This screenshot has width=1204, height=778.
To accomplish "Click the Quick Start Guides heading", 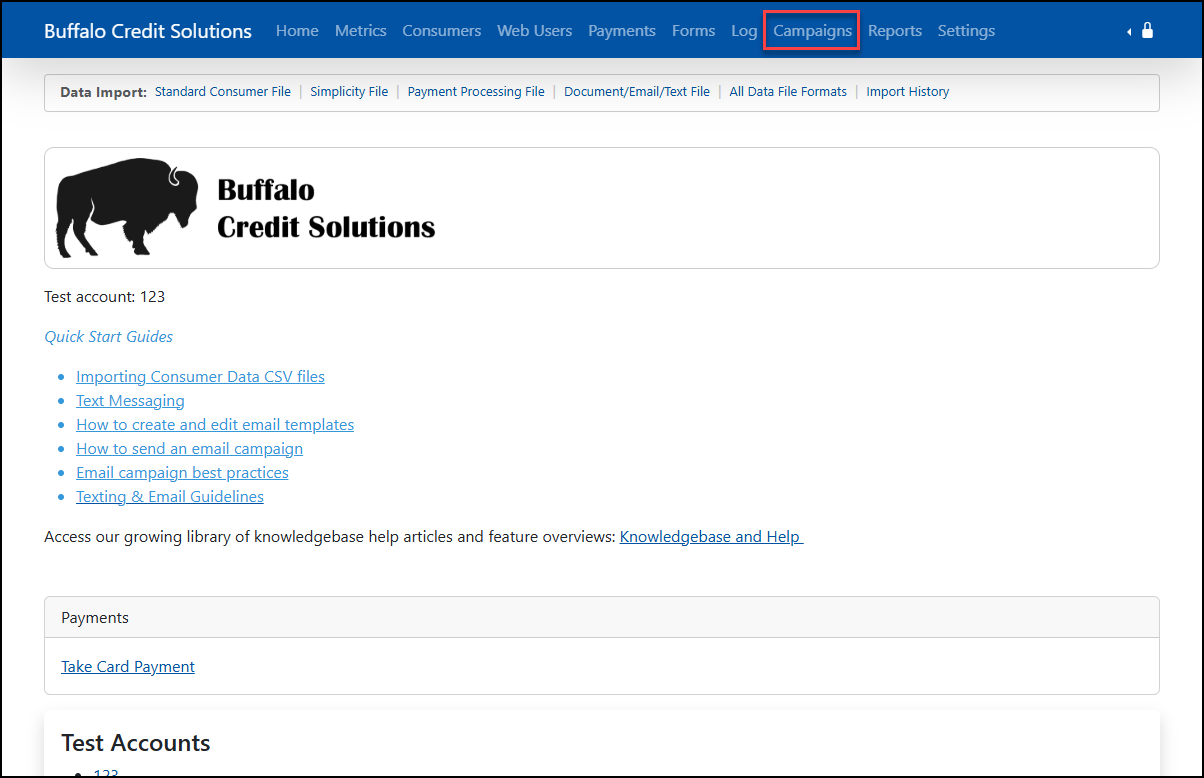I will [108, 337].
